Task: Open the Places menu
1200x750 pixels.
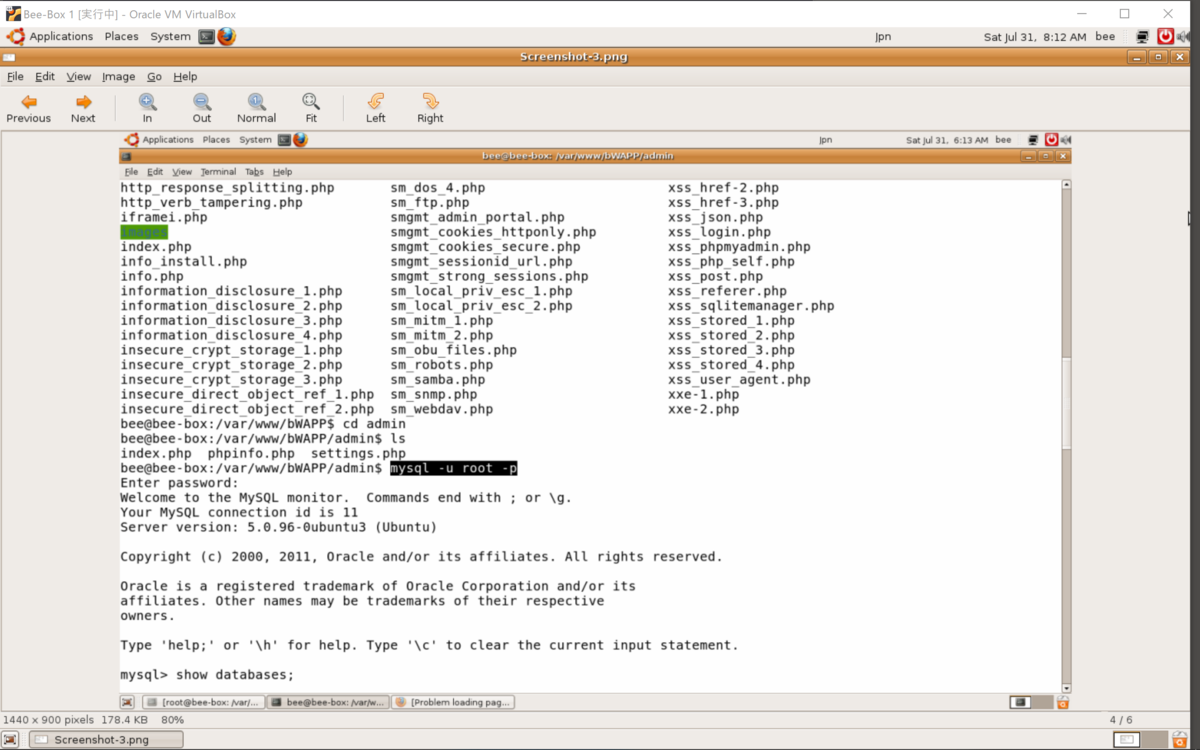Action: [x=122, y=36]
